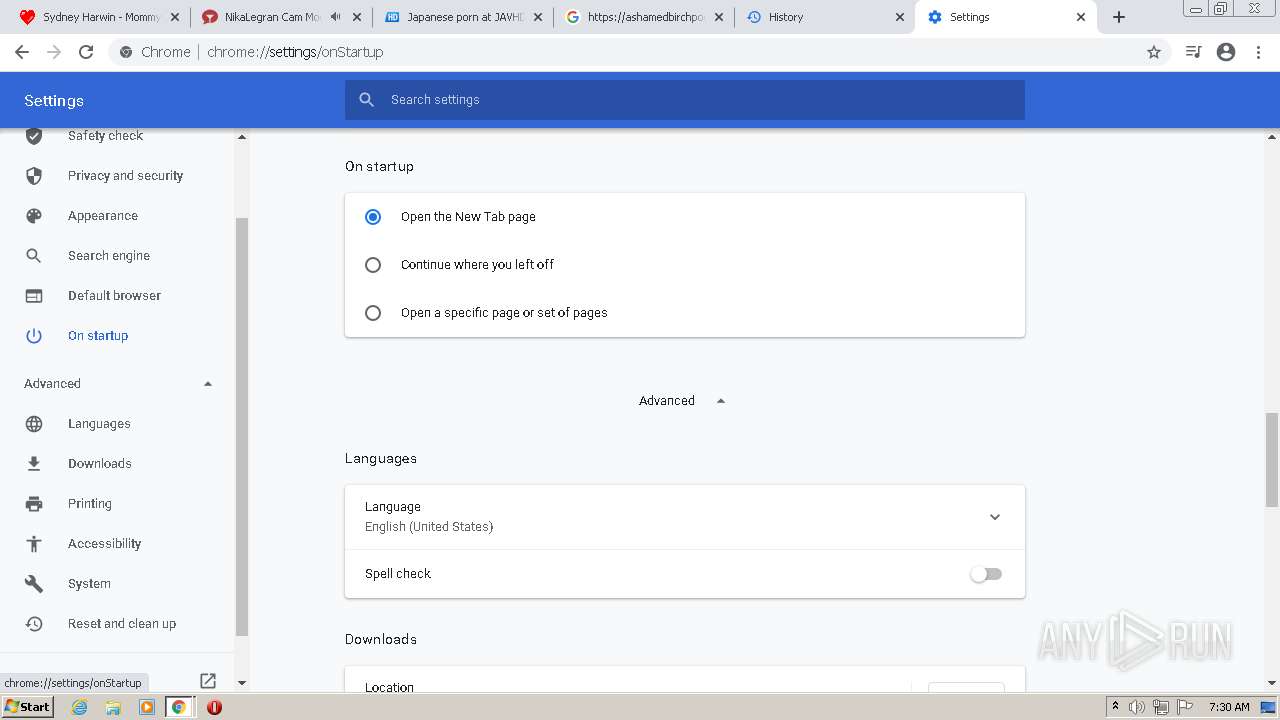This screenshot has width=1280, height=720.
Task: Click the clock showing 7:30 AM
Action: (x=1229, y=707)
